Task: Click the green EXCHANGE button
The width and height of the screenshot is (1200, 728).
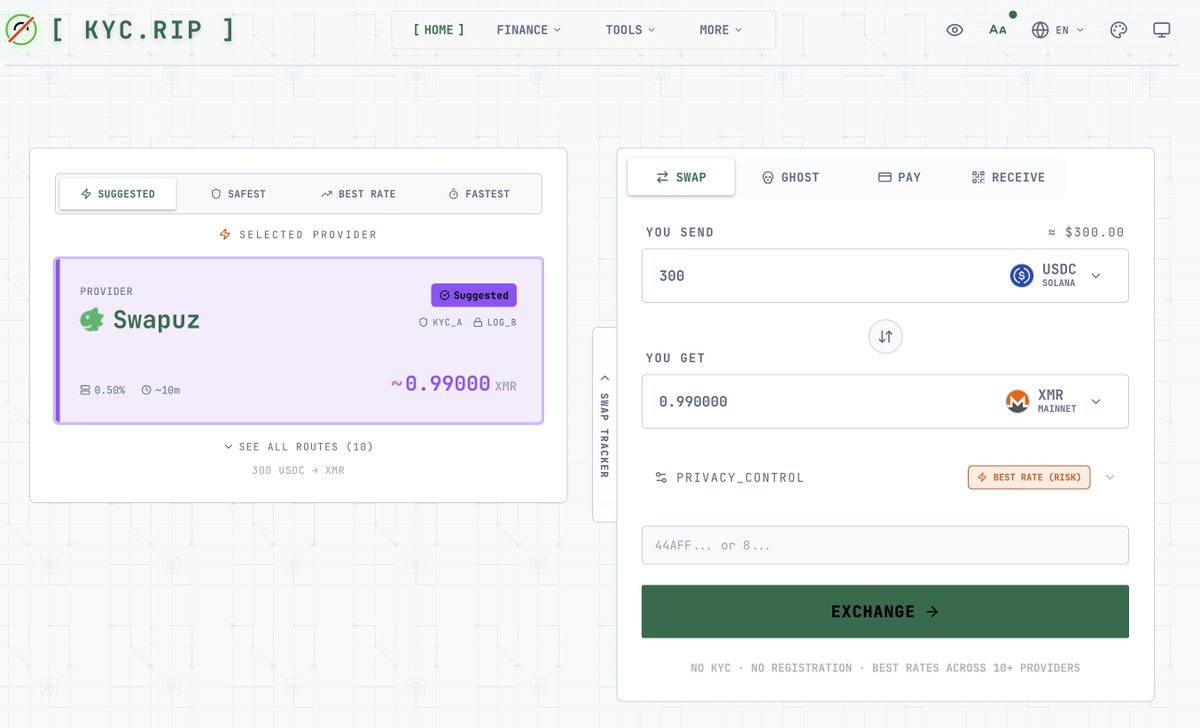Action: [885, 612]
